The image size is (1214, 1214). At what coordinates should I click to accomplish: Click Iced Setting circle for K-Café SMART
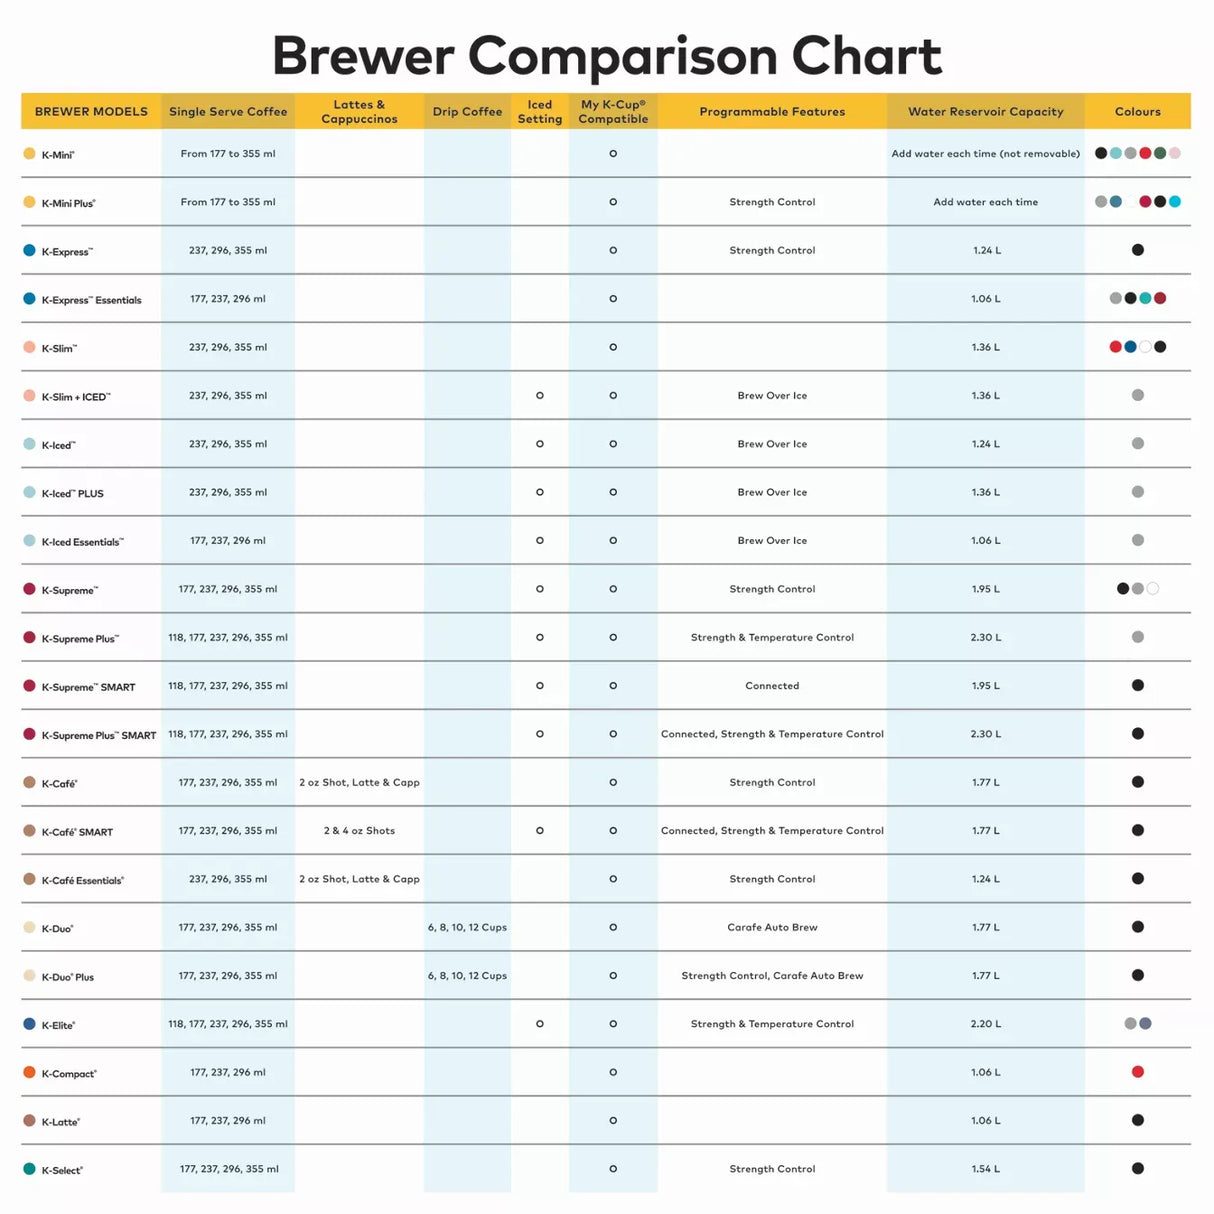point(540,831)
